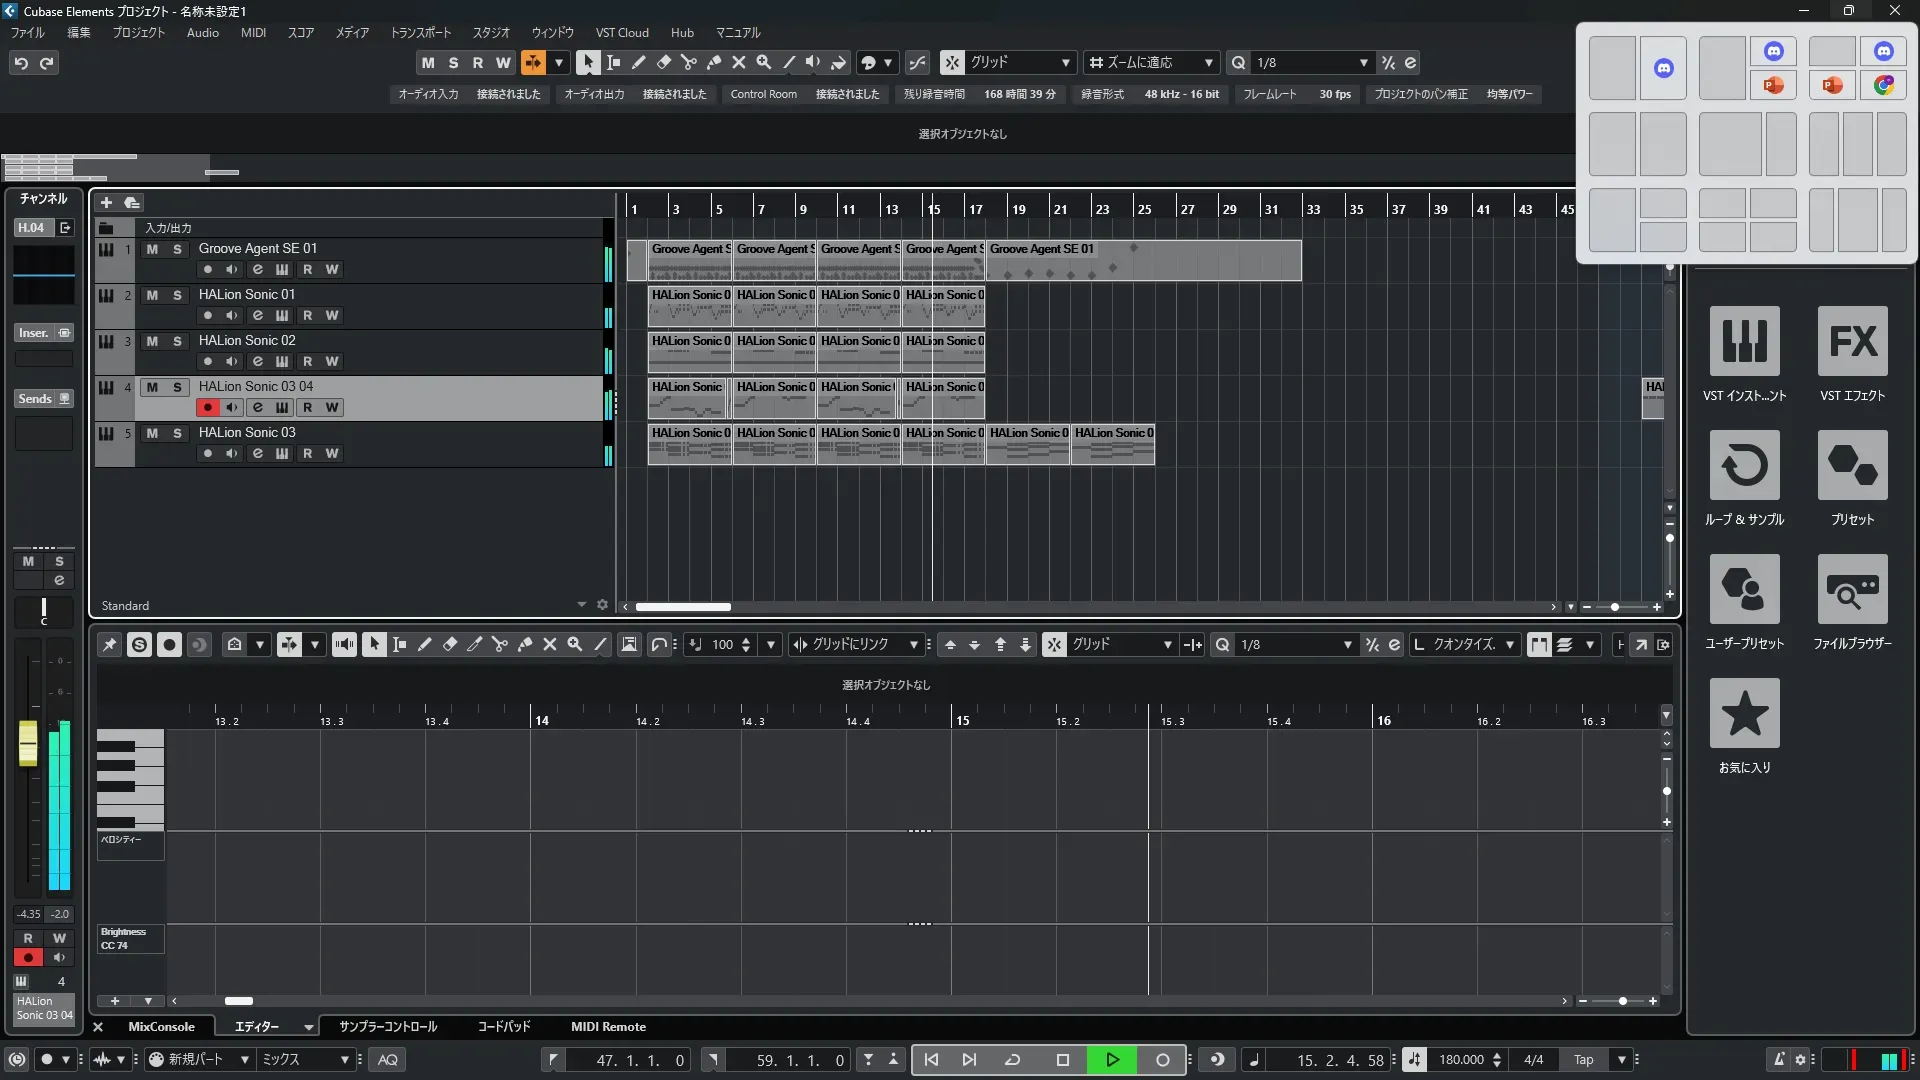This screenshot has width=1920, height=1080.
Task: Activate the cycle loop transport button
Action: point(1012,1060)
